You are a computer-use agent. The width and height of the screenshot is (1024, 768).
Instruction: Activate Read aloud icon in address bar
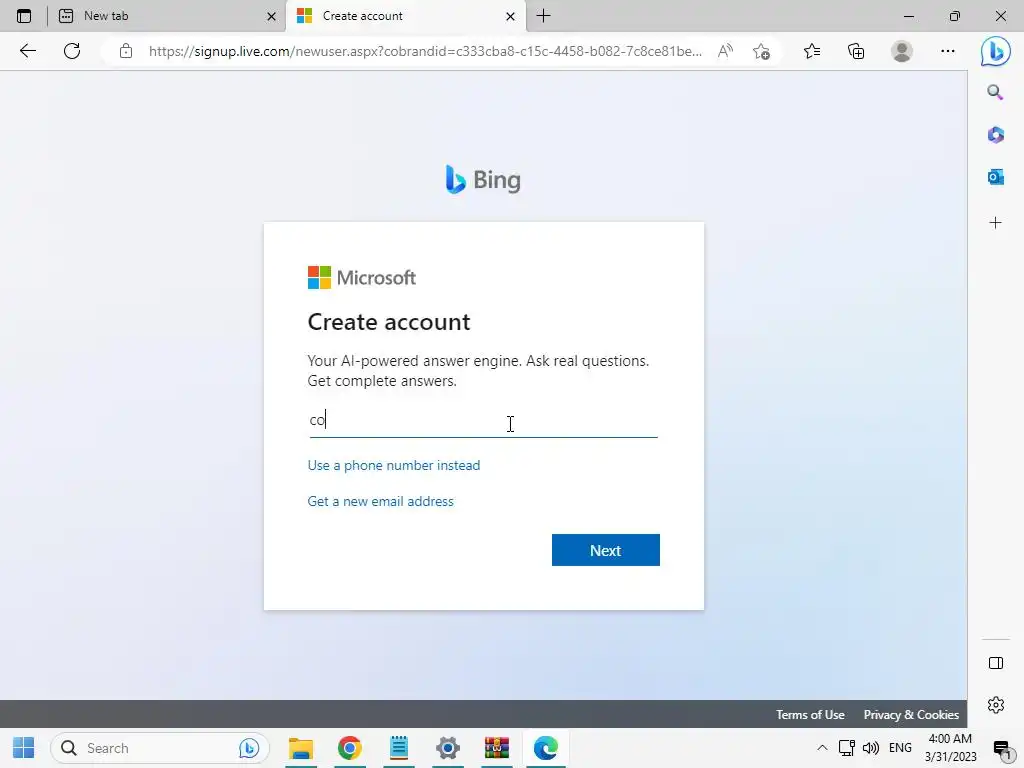tap(725, 51)
